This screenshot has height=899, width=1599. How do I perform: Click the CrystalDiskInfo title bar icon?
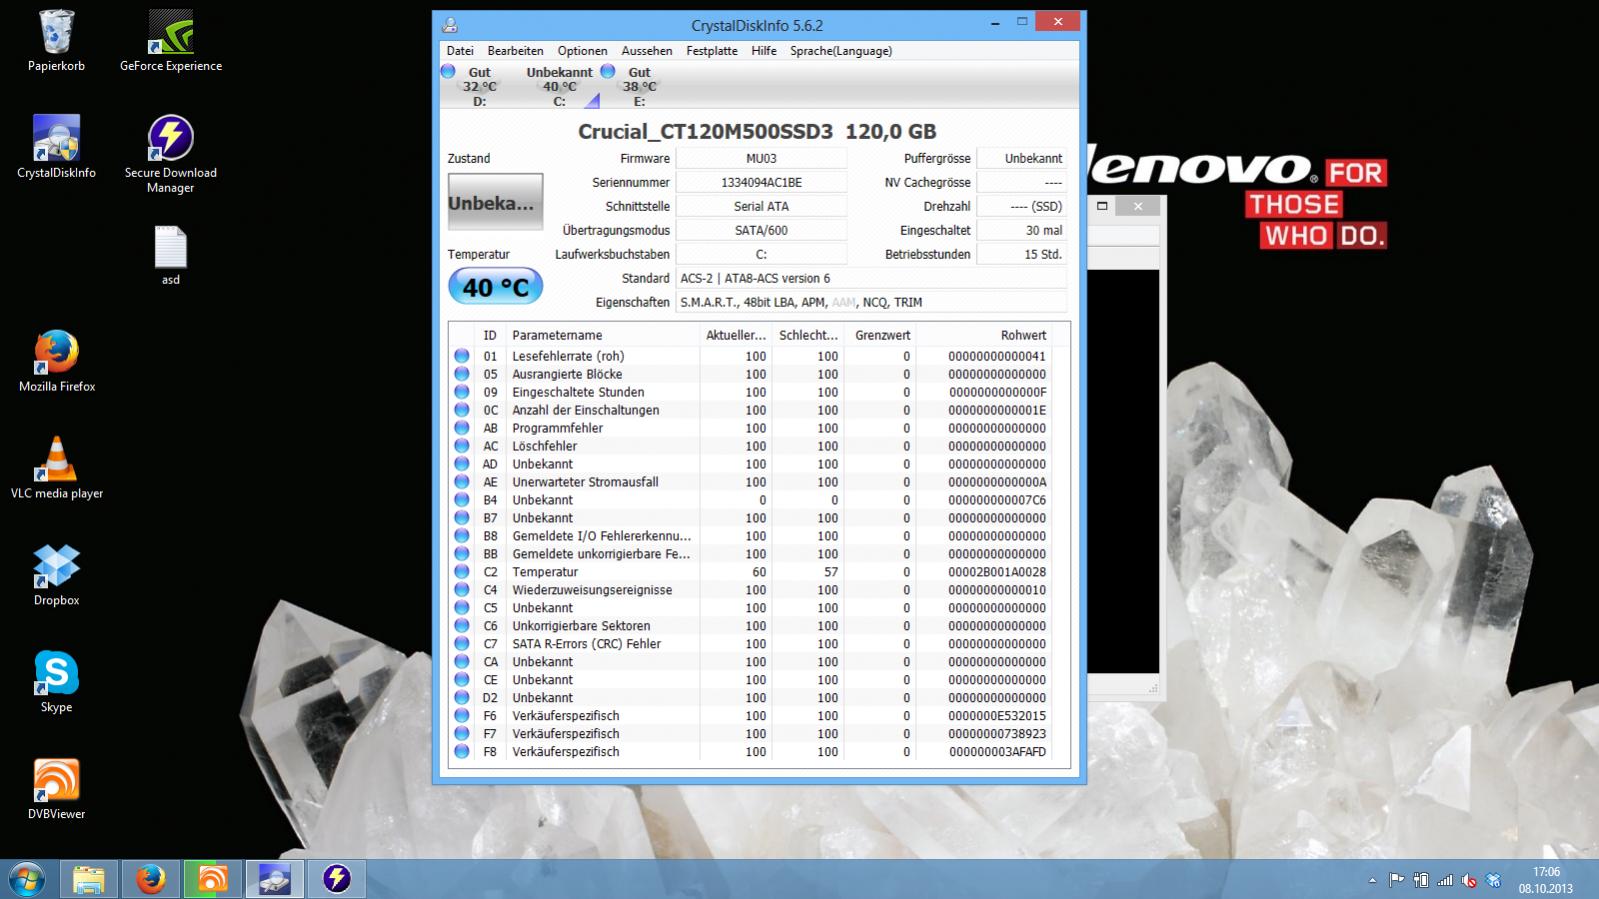click(x=450, y=25)
